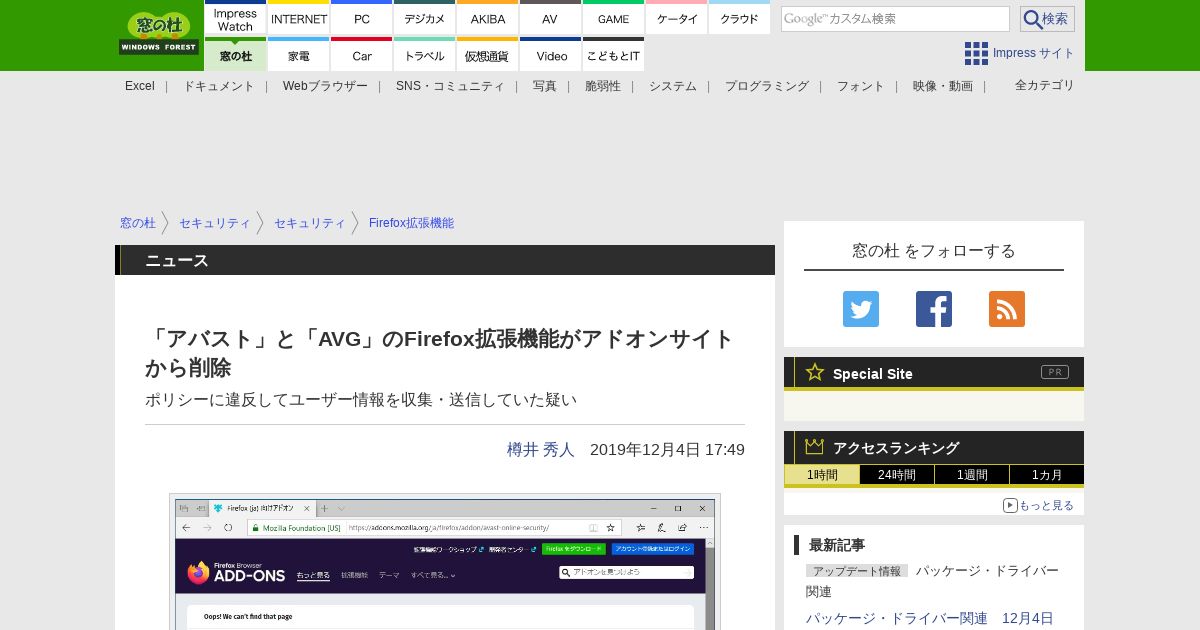The width and height of the screenshot is (1200, 630).
Task: Go to the プログラミング category
Action: 767,86
